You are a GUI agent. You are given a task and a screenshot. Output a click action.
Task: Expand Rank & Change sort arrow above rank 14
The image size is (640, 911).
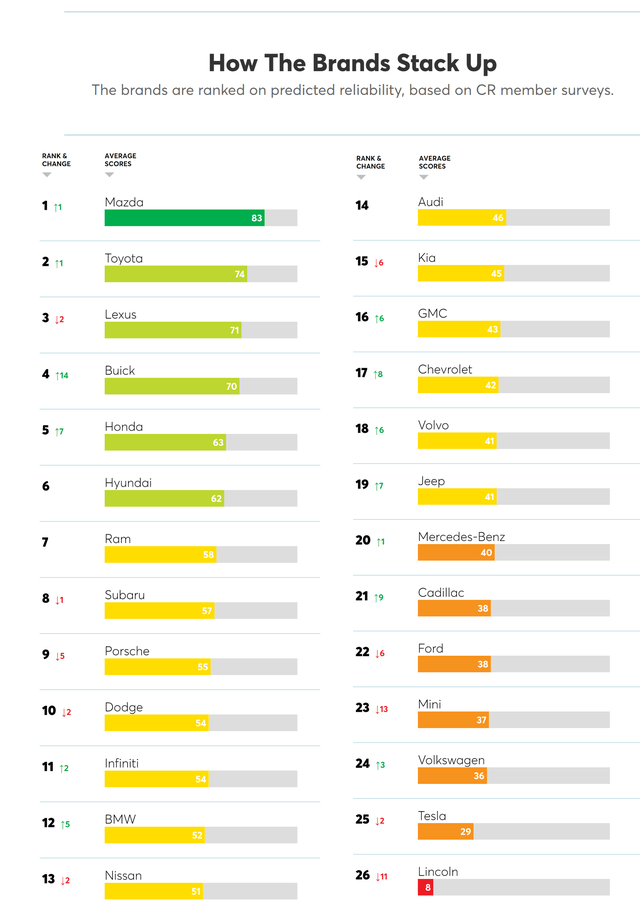(x=360, y=177)
